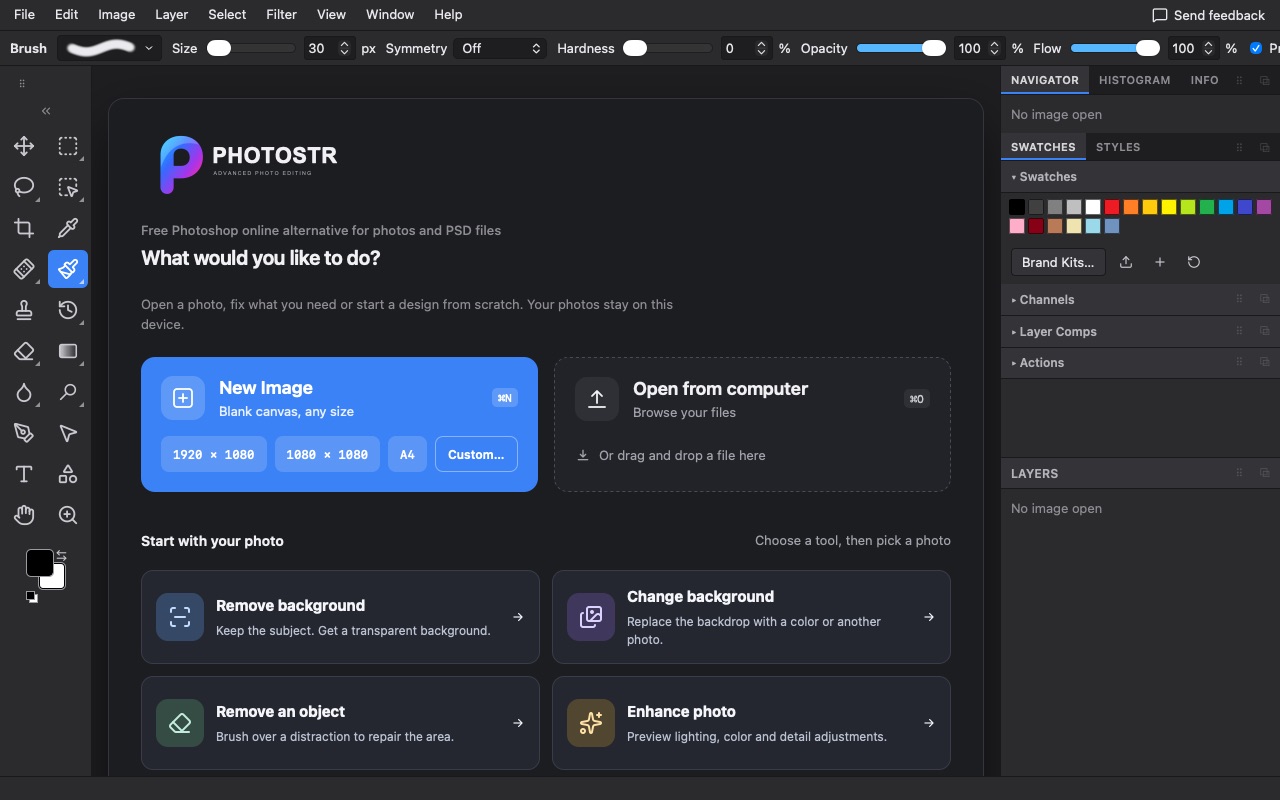Open the brush preset picker dropdown

click(x=109, y=48)
